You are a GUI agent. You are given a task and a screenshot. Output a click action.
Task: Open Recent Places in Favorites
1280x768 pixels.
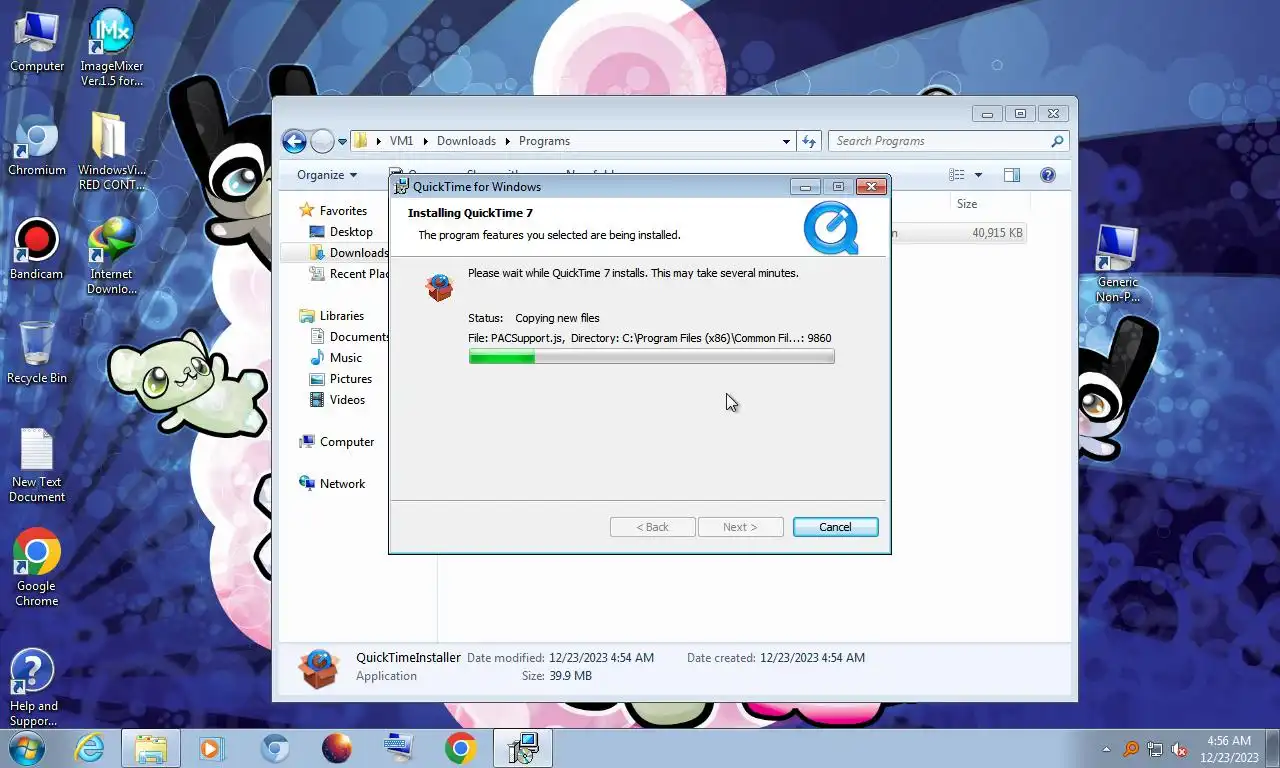[348, 274]
